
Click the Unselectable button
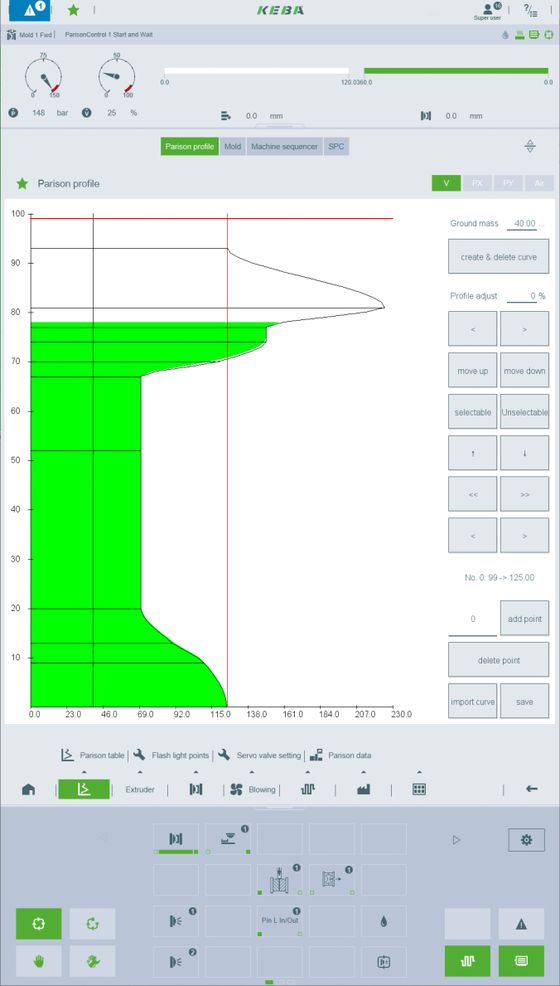pyautogui.click(x=524, y=412)
